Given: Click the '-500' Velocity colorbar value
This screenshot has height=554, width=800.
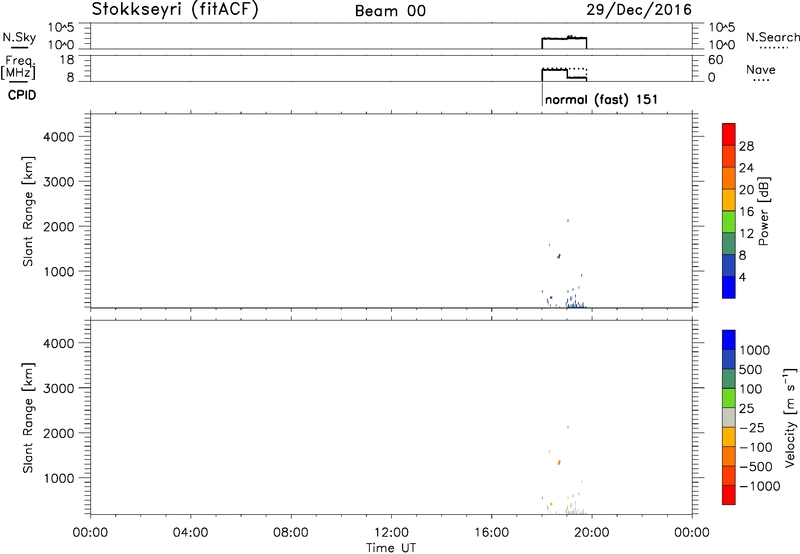Looking at the screenshot, I should click(x=756, y=466).
